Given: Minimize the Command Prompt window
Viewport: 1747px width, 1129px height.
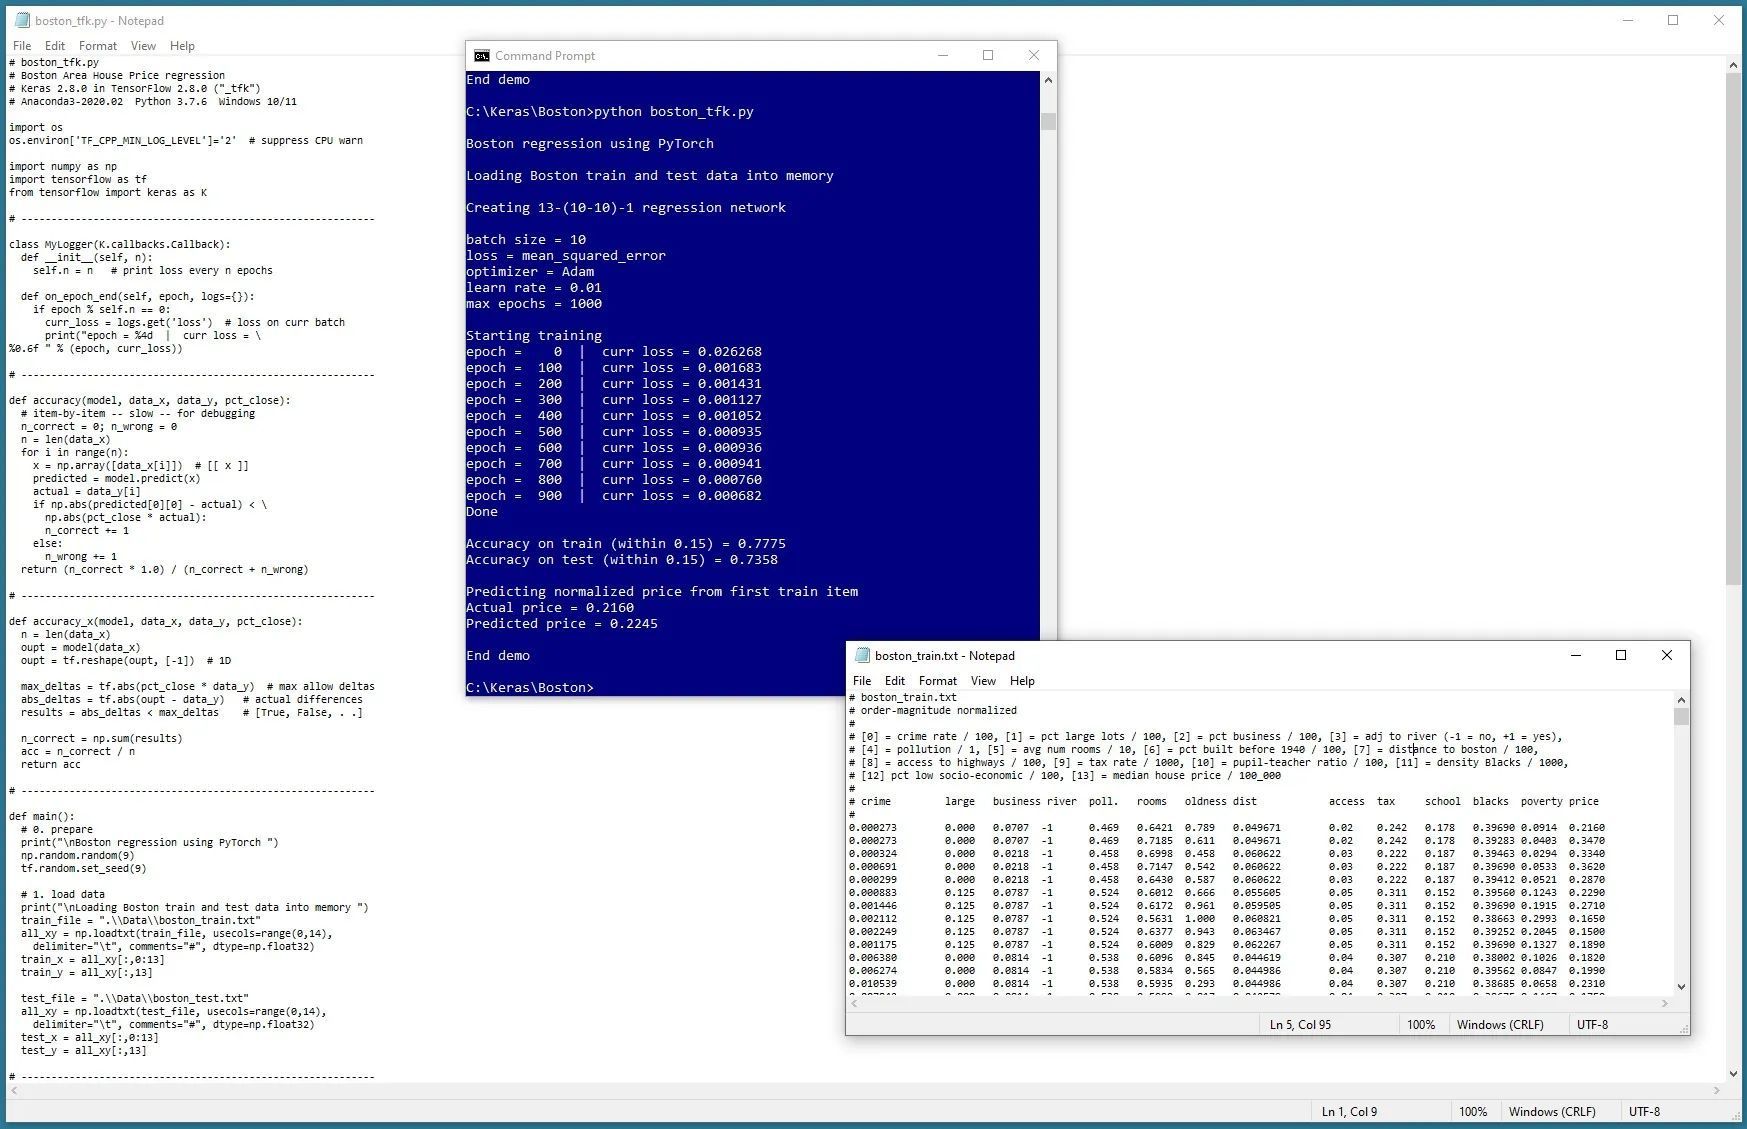Looking at the screenshot, I should click(x=942, y=56).
